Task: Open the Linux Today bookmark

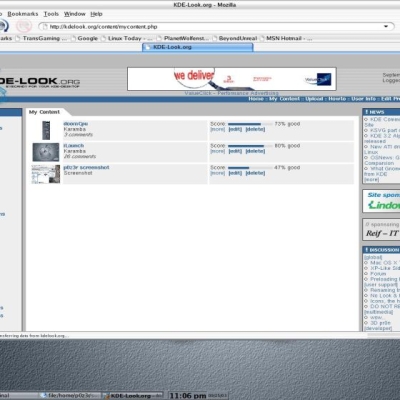Action: [127, 38]
